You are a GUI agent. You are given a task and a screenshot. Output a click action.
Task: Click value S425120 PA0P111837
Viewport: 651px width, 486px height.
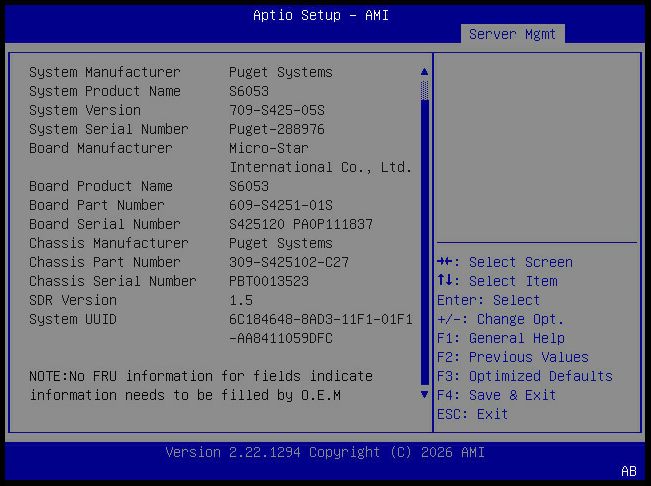point(301,224)
